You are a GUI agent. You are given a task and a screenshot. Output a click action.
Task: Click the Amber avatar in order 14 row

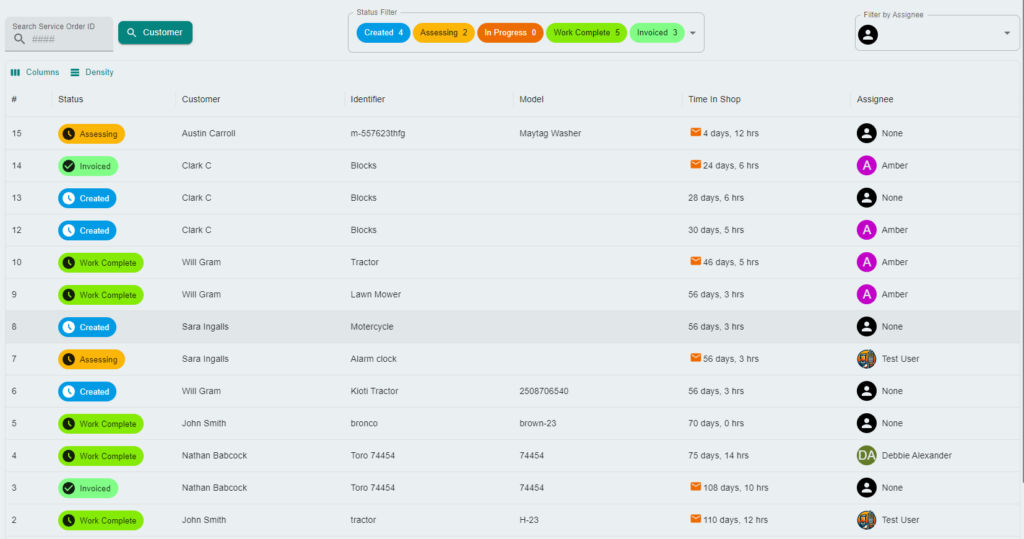pyautogui.click(x=867, y=165)
